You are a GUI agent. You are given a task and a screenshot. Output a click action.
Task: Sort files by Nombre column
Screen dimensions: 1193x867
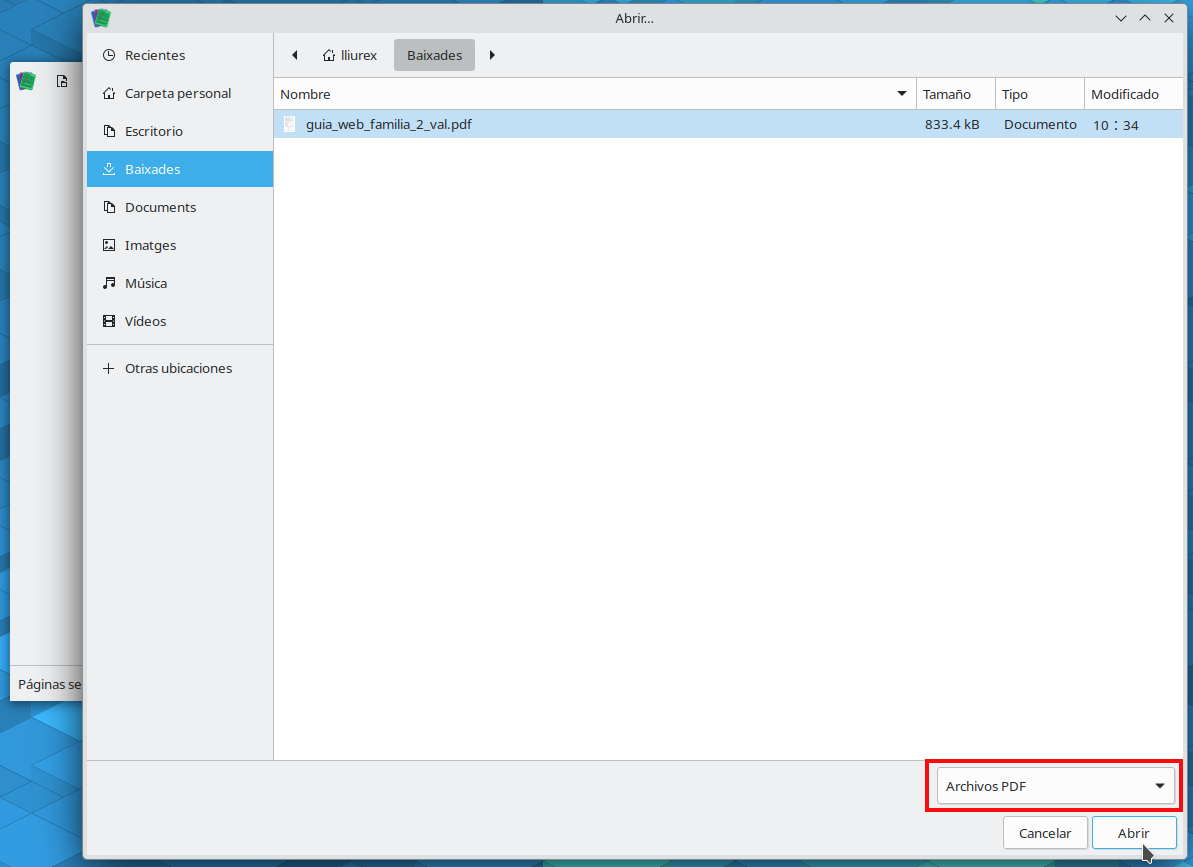point(595,94)
